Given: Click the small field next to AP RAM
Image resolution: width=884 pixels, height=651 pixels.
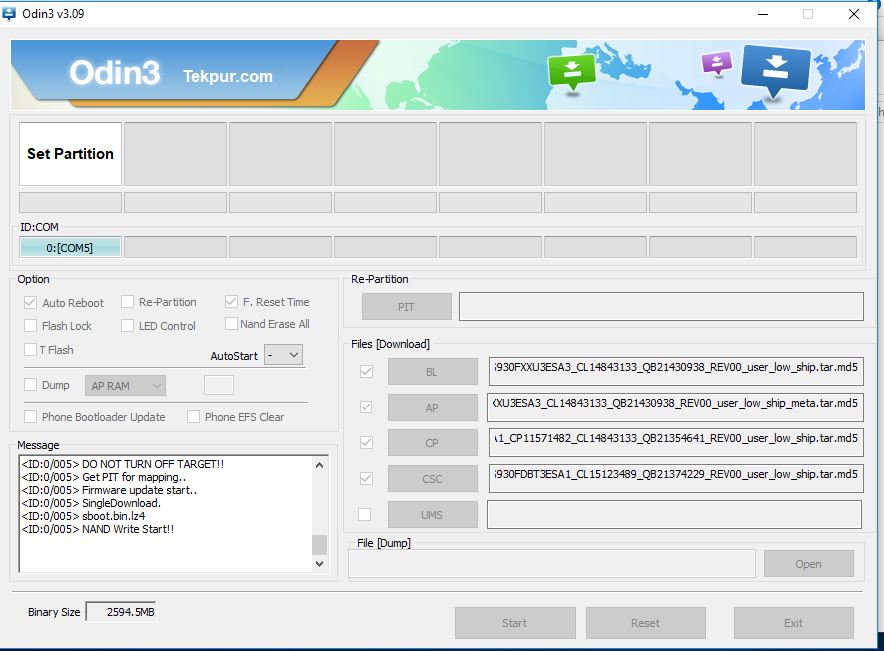Looking at the screenshot, I should click(219, 386).
